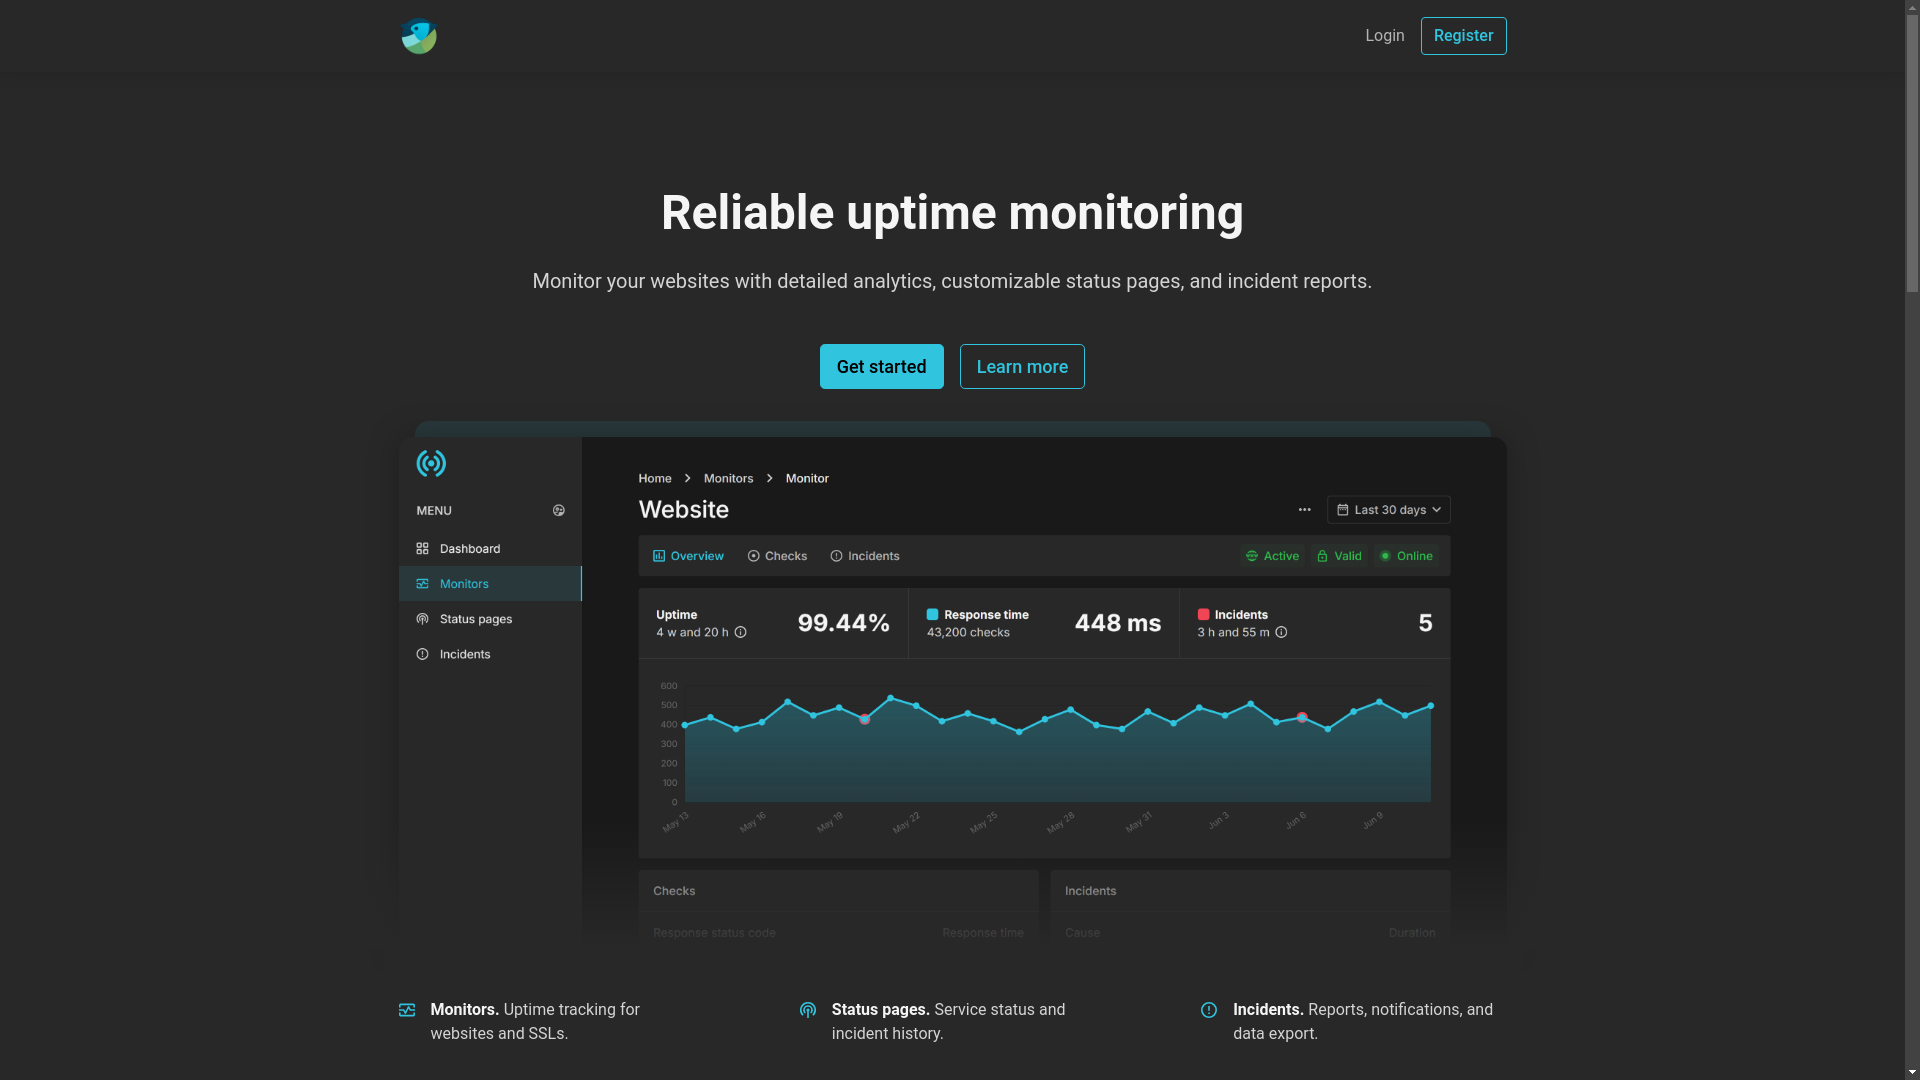The height and width of the screenshot is (1080, 1920).
Task: Click the Dashboard grid icon
Action: [422, 548]
